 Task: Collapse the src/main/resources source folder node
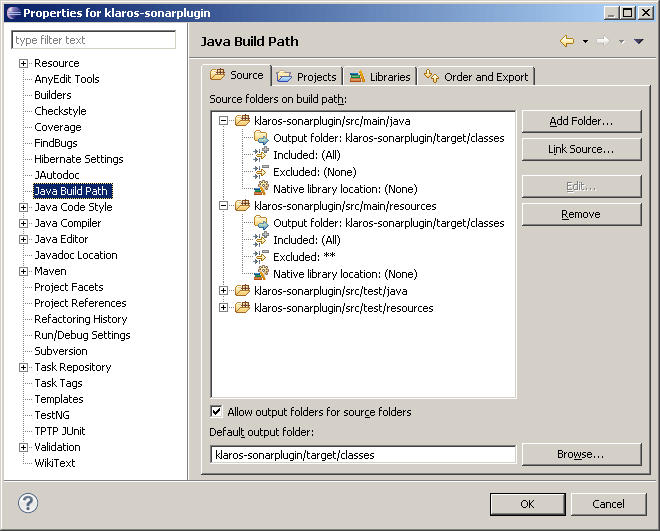point(224,206)
